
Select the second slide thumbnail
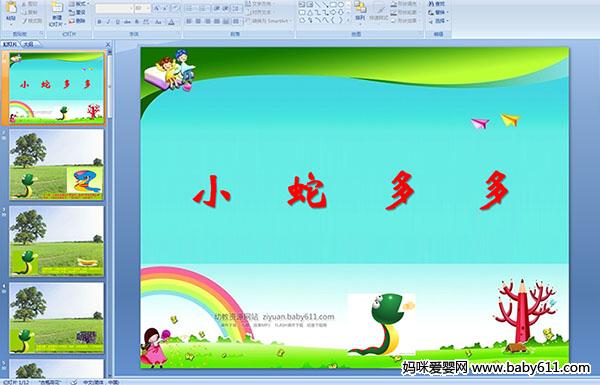coord(56,164)
